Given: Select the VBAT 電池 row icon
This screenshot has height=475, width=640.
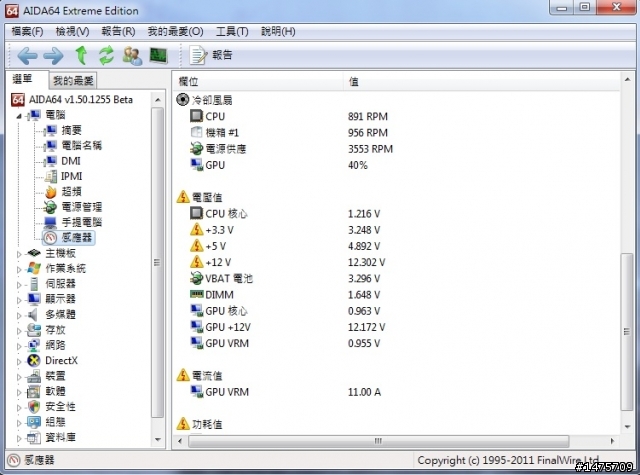Looking at the screenshot, I should (x=196, y=278).
